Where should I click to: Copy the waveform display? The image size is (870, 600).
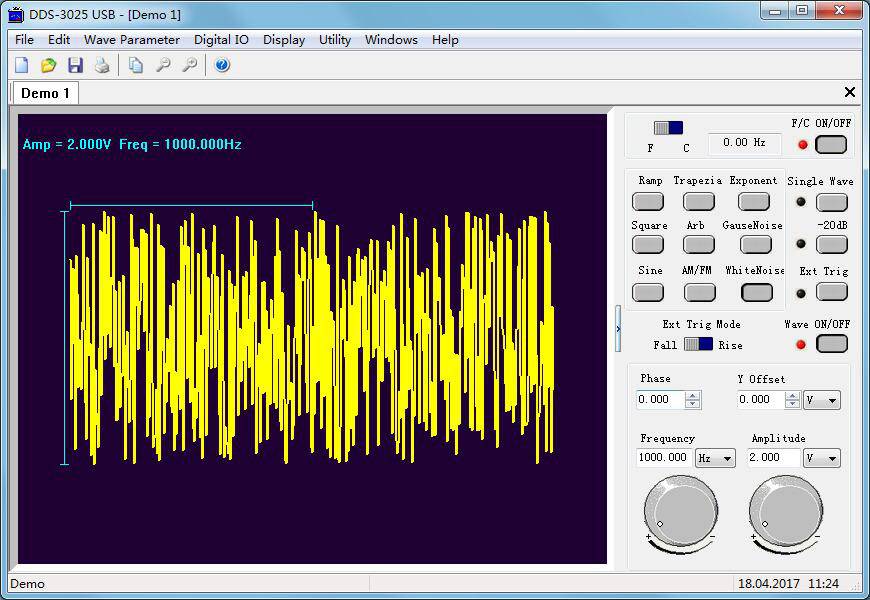[135, 64]
